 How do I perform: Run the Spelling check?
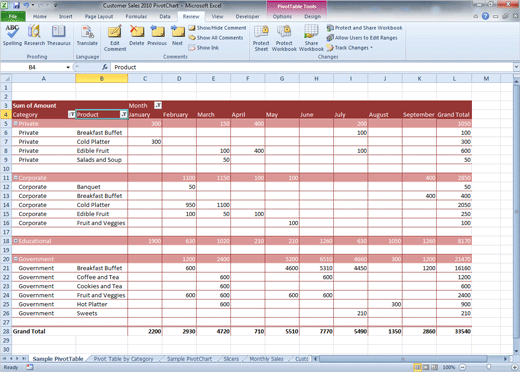[x=12, y=35]
